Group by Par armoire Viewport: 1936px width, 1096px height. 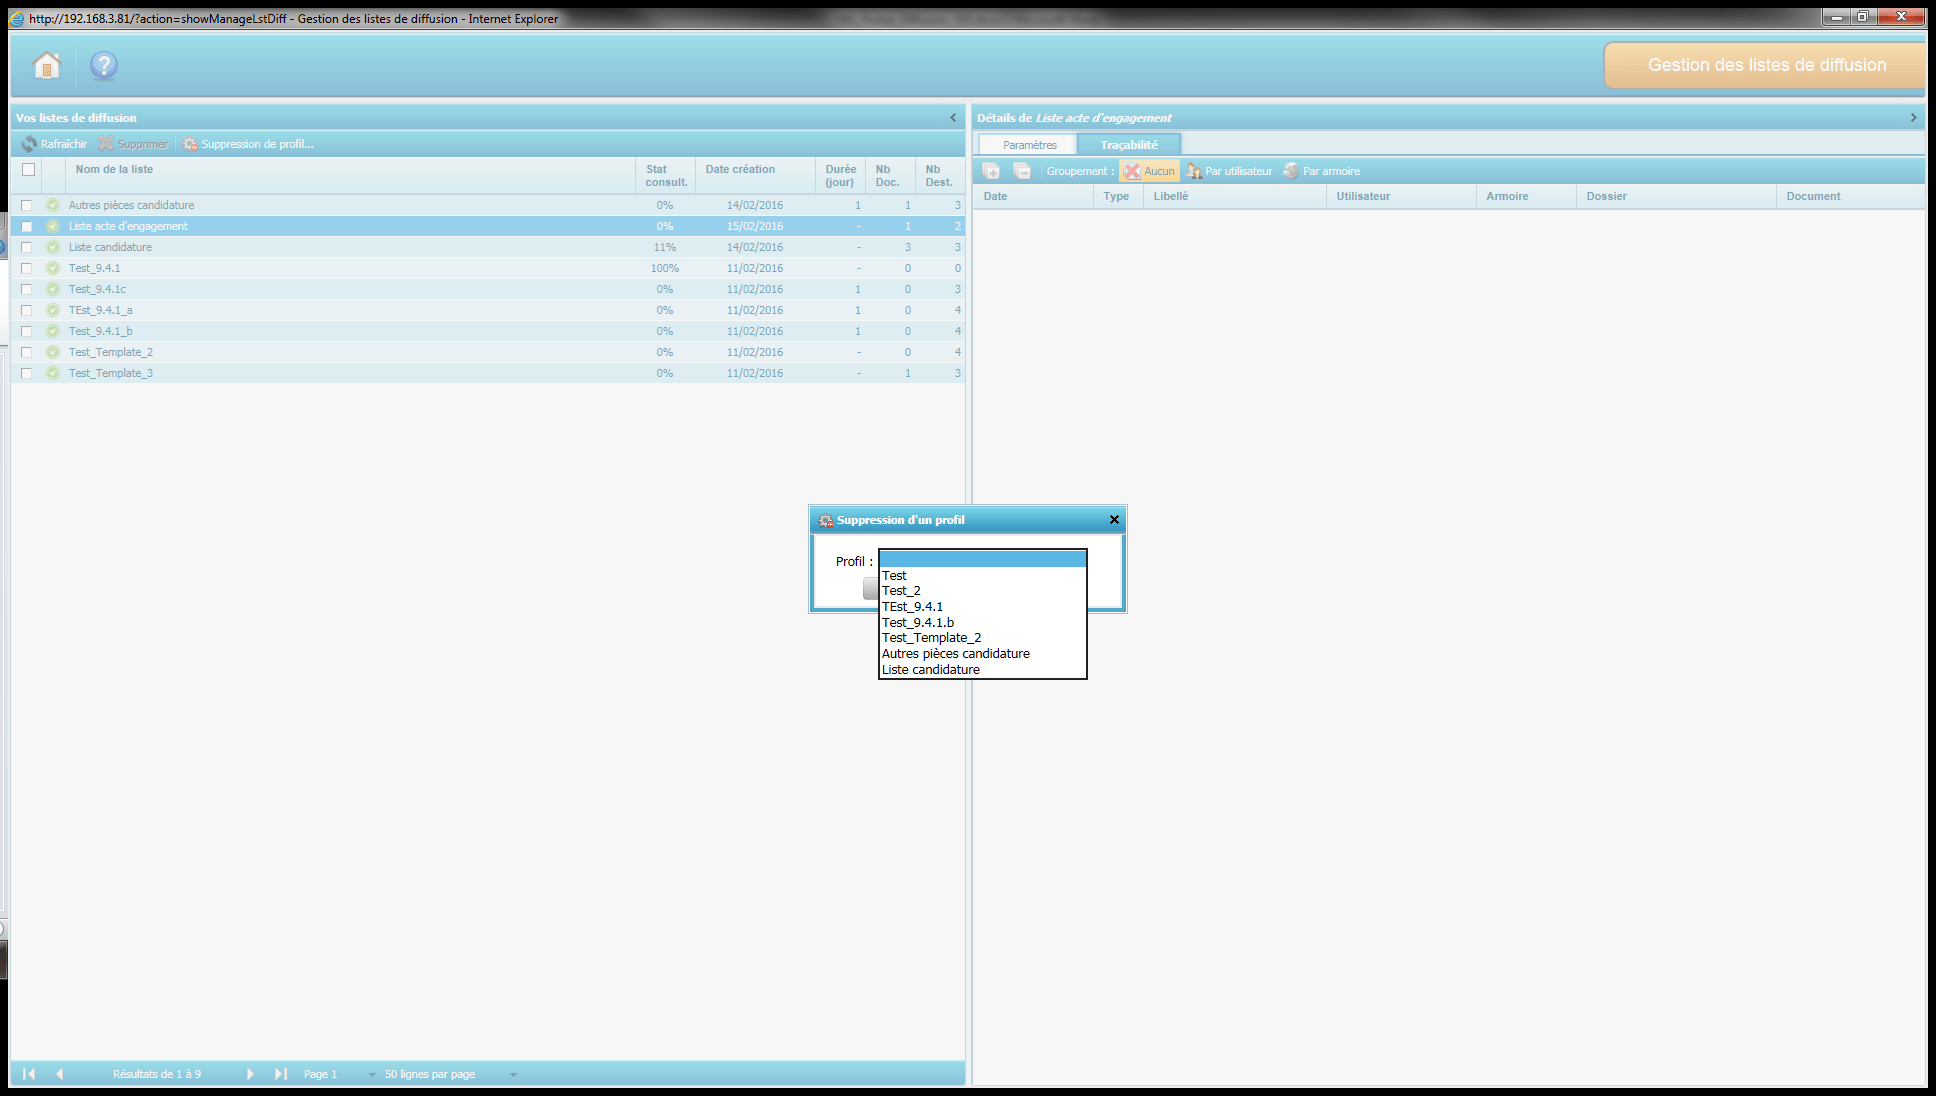(x=1321, y=171)
